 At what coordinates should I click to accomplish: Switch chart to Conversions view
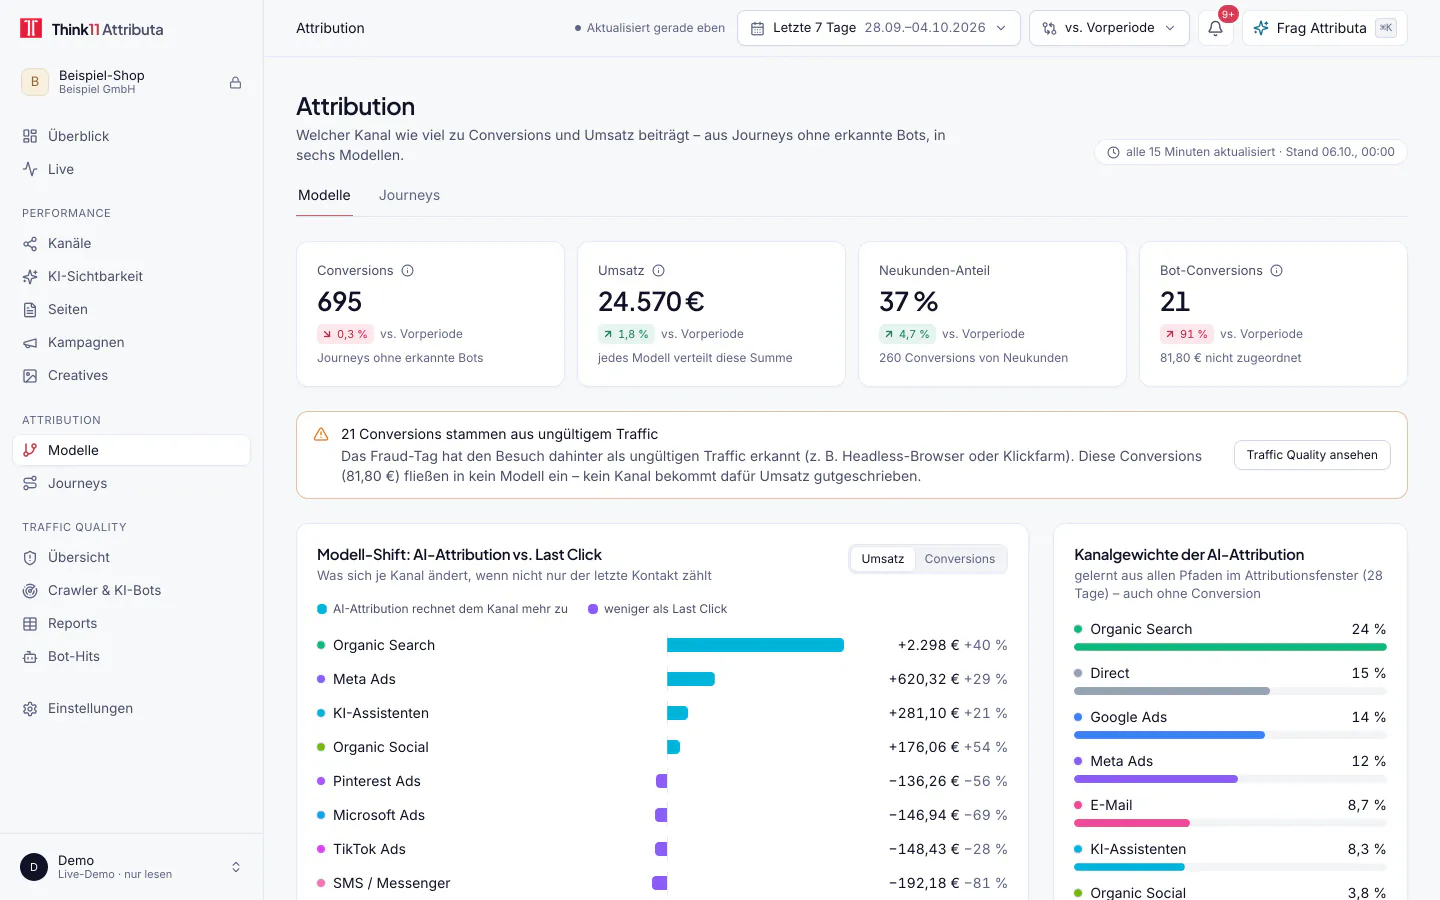click(960, 559)
